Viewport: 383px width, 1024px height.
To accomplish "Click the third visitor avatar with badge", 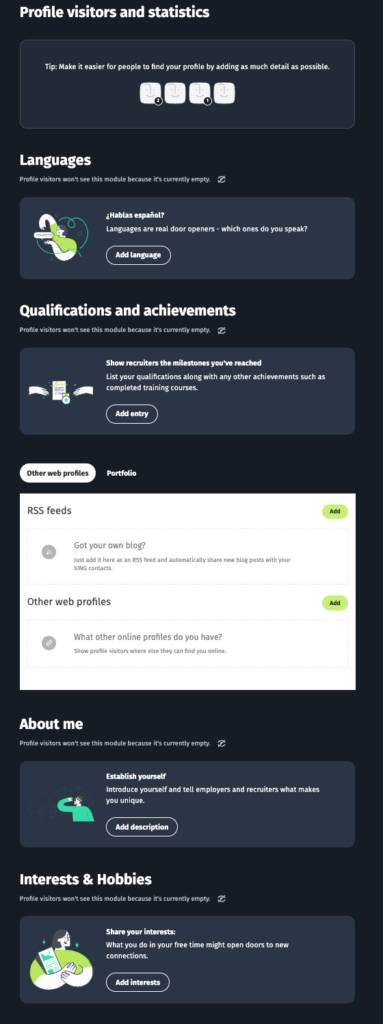I will click(199, 93).
